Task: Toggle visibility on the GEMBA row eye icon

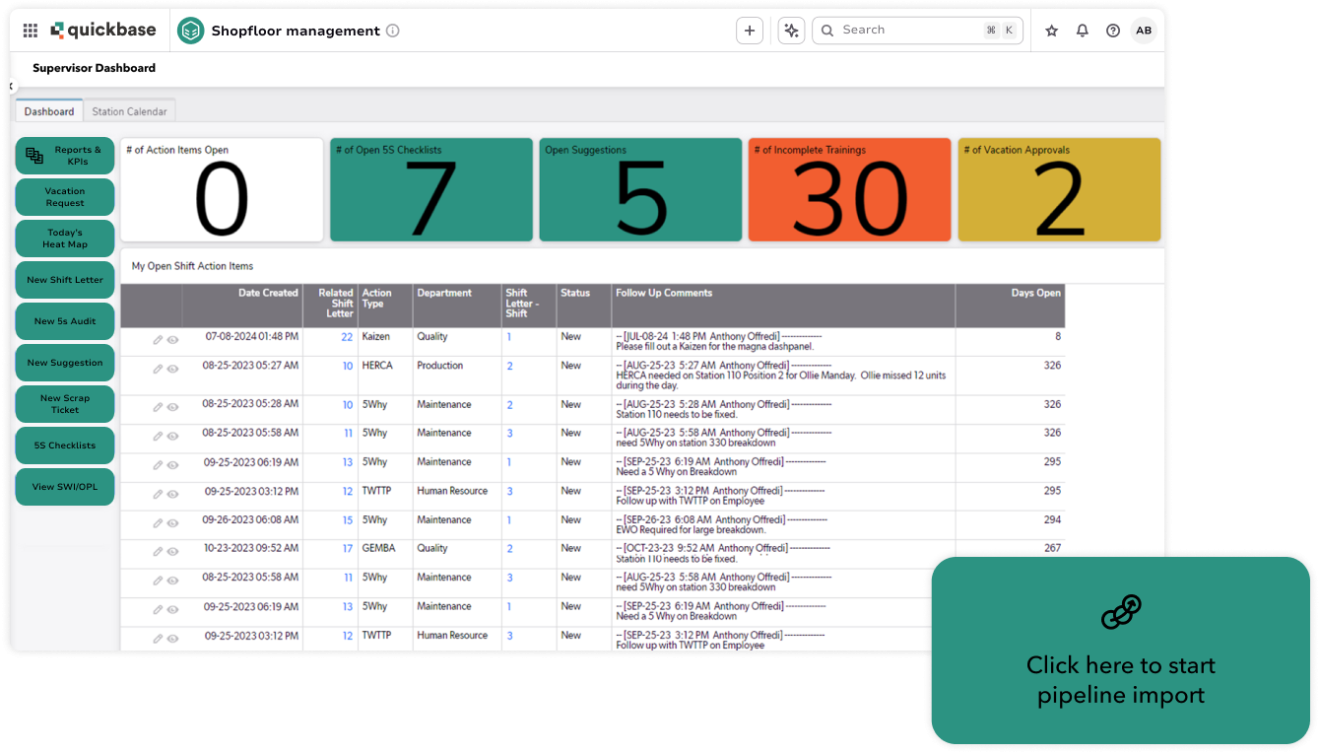Action: 172,549
